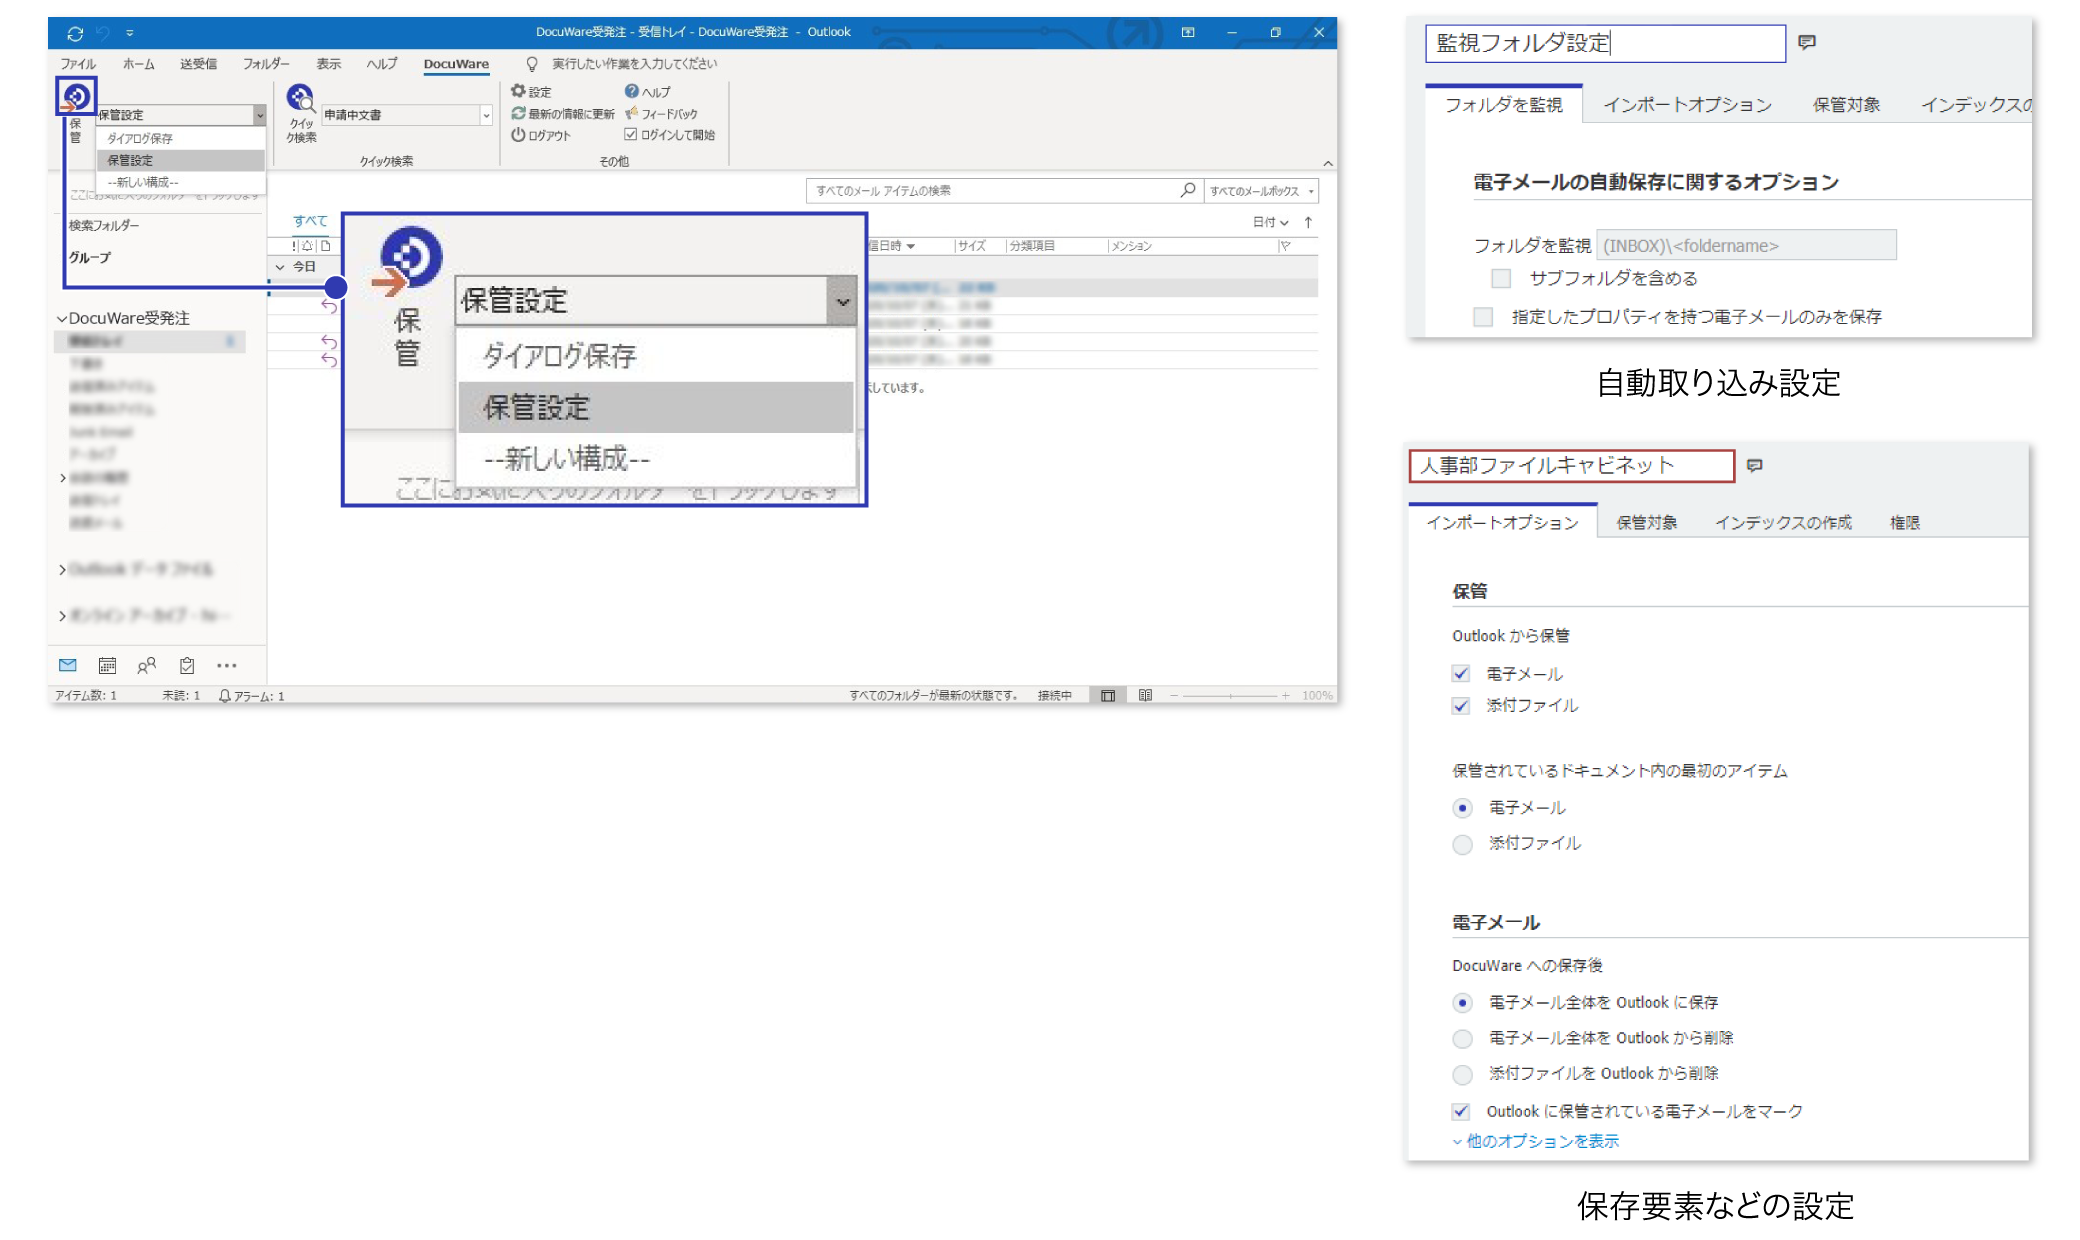Screen dimensions: 2080x1240
Task: Switch to Calendar via navigation bar icon
Action: (x=106, y=664)
